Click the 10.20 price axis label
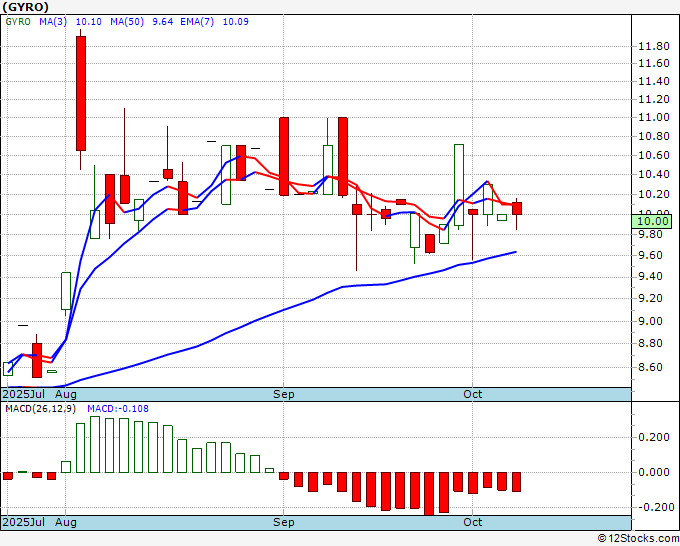The width and height of the screenshot is (680, 546). pos(654,194)
